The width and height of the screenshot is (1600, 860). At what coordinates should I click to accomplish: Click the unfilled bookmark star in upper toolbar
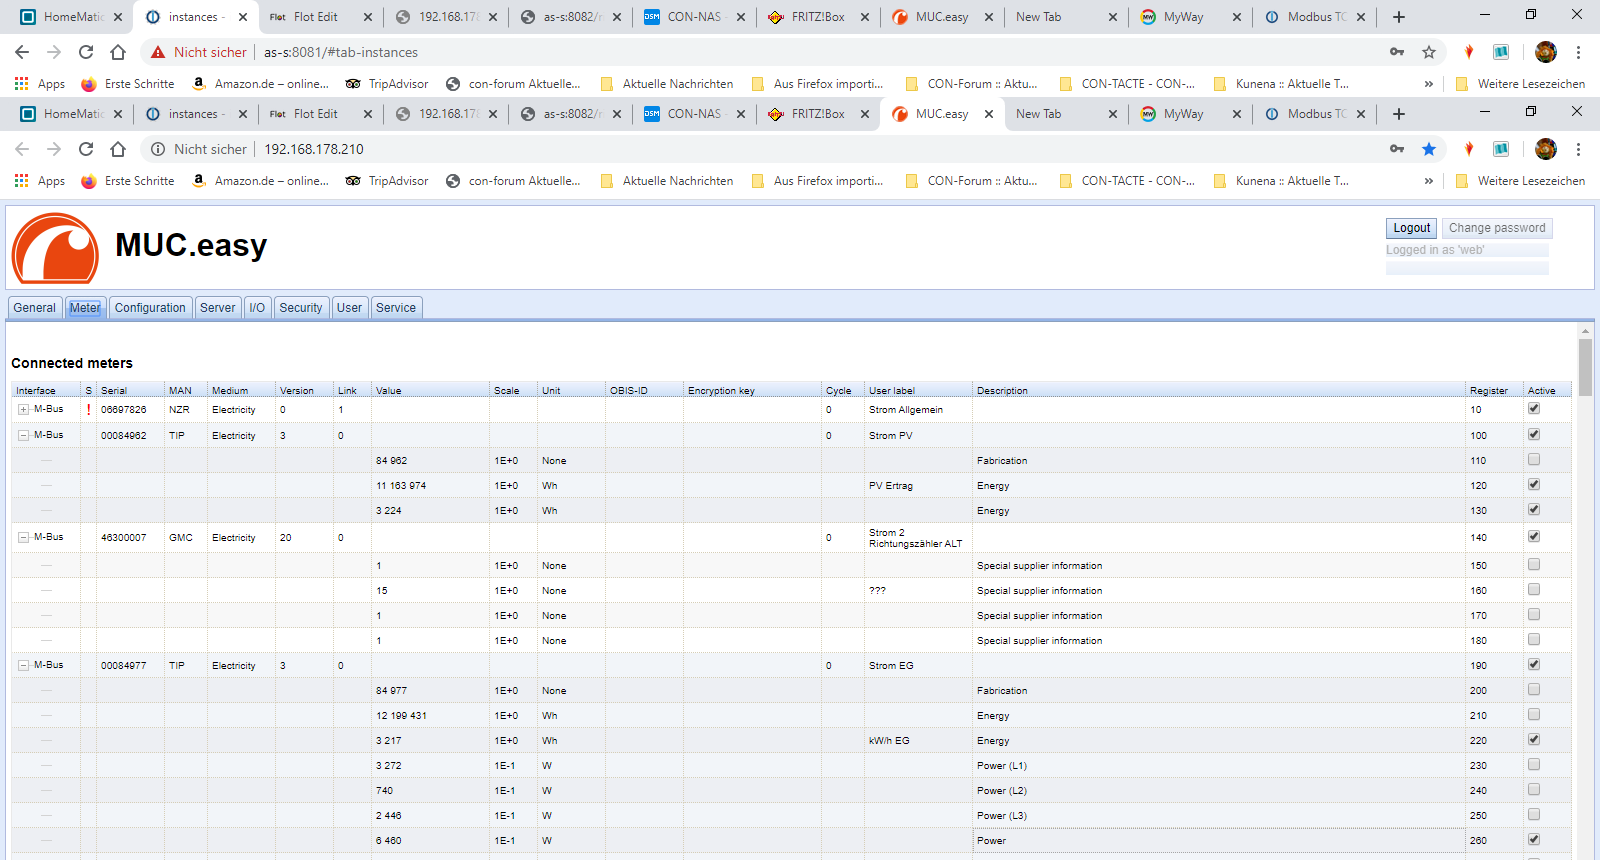(1429, 52)
